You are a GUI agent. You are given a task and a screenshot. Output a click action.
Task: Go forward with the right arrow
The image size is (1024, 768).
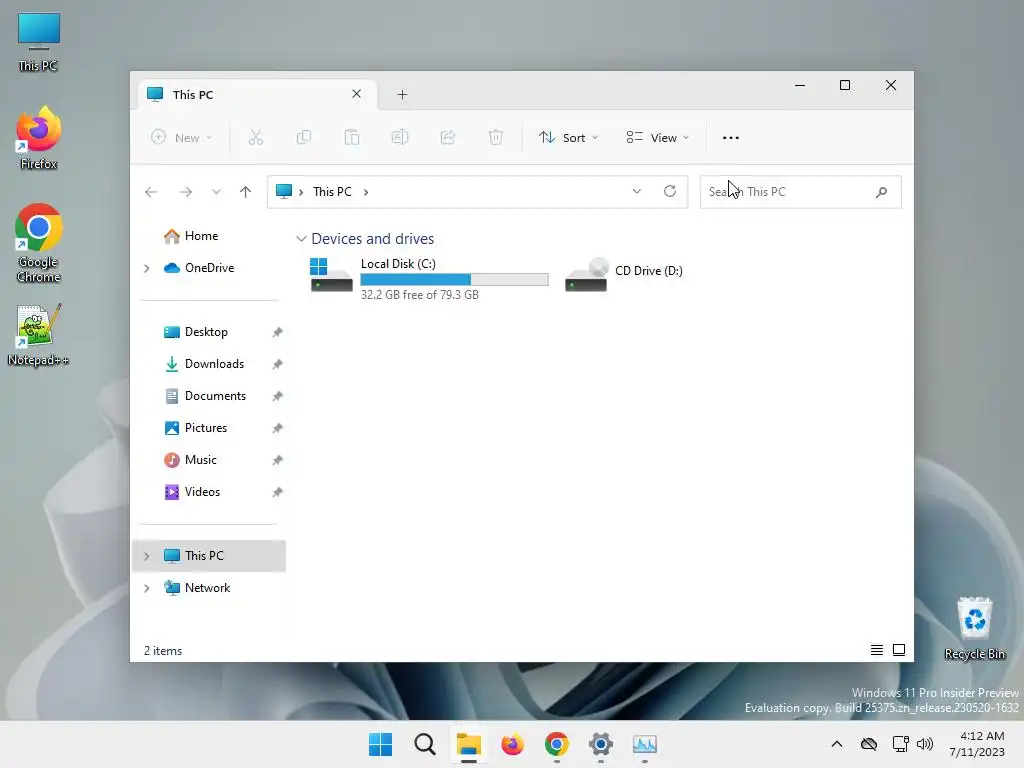click(x=185, y=192)
